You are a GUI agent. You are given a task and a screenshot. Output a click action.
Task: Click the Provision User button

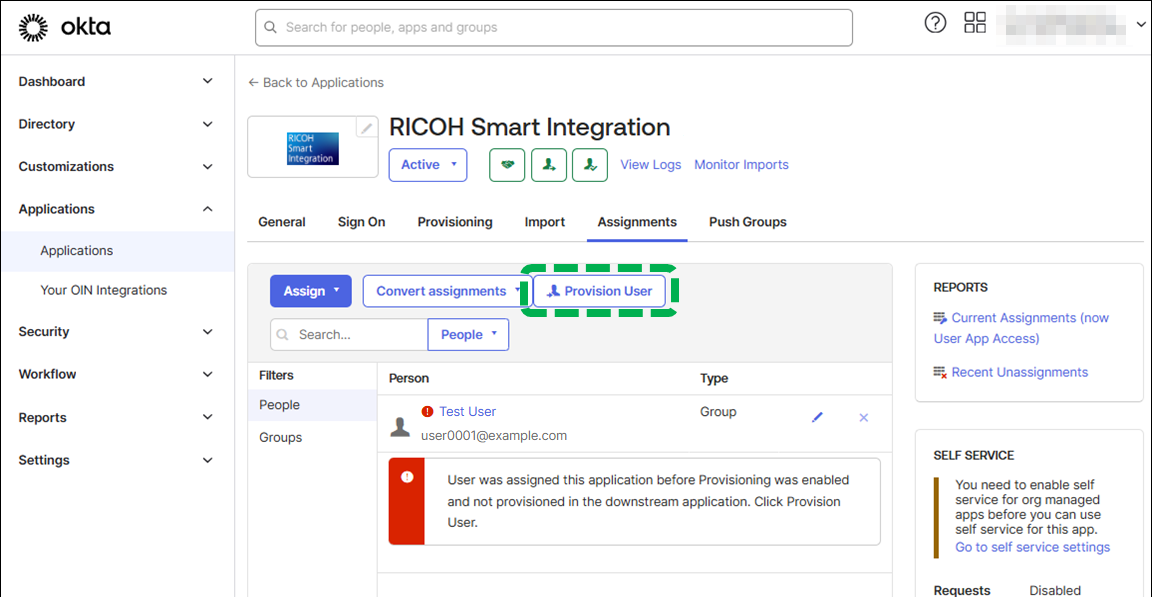[x=599, y=291]
